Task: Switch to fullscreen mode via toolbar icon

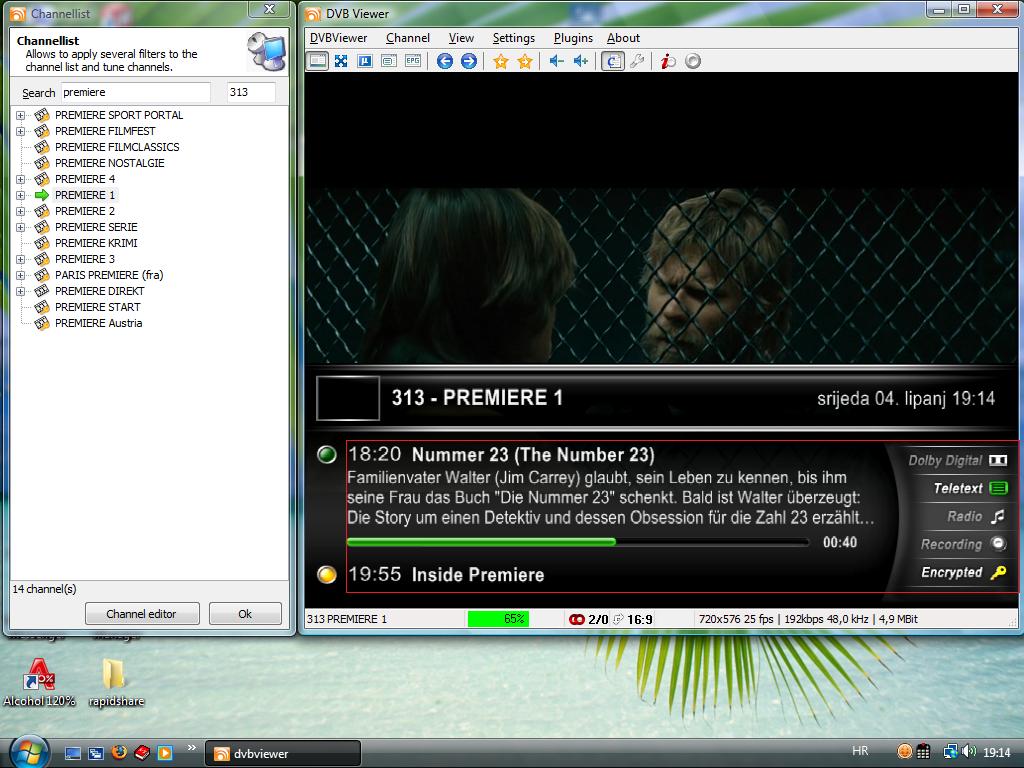Action: click(x=341, y=61)
